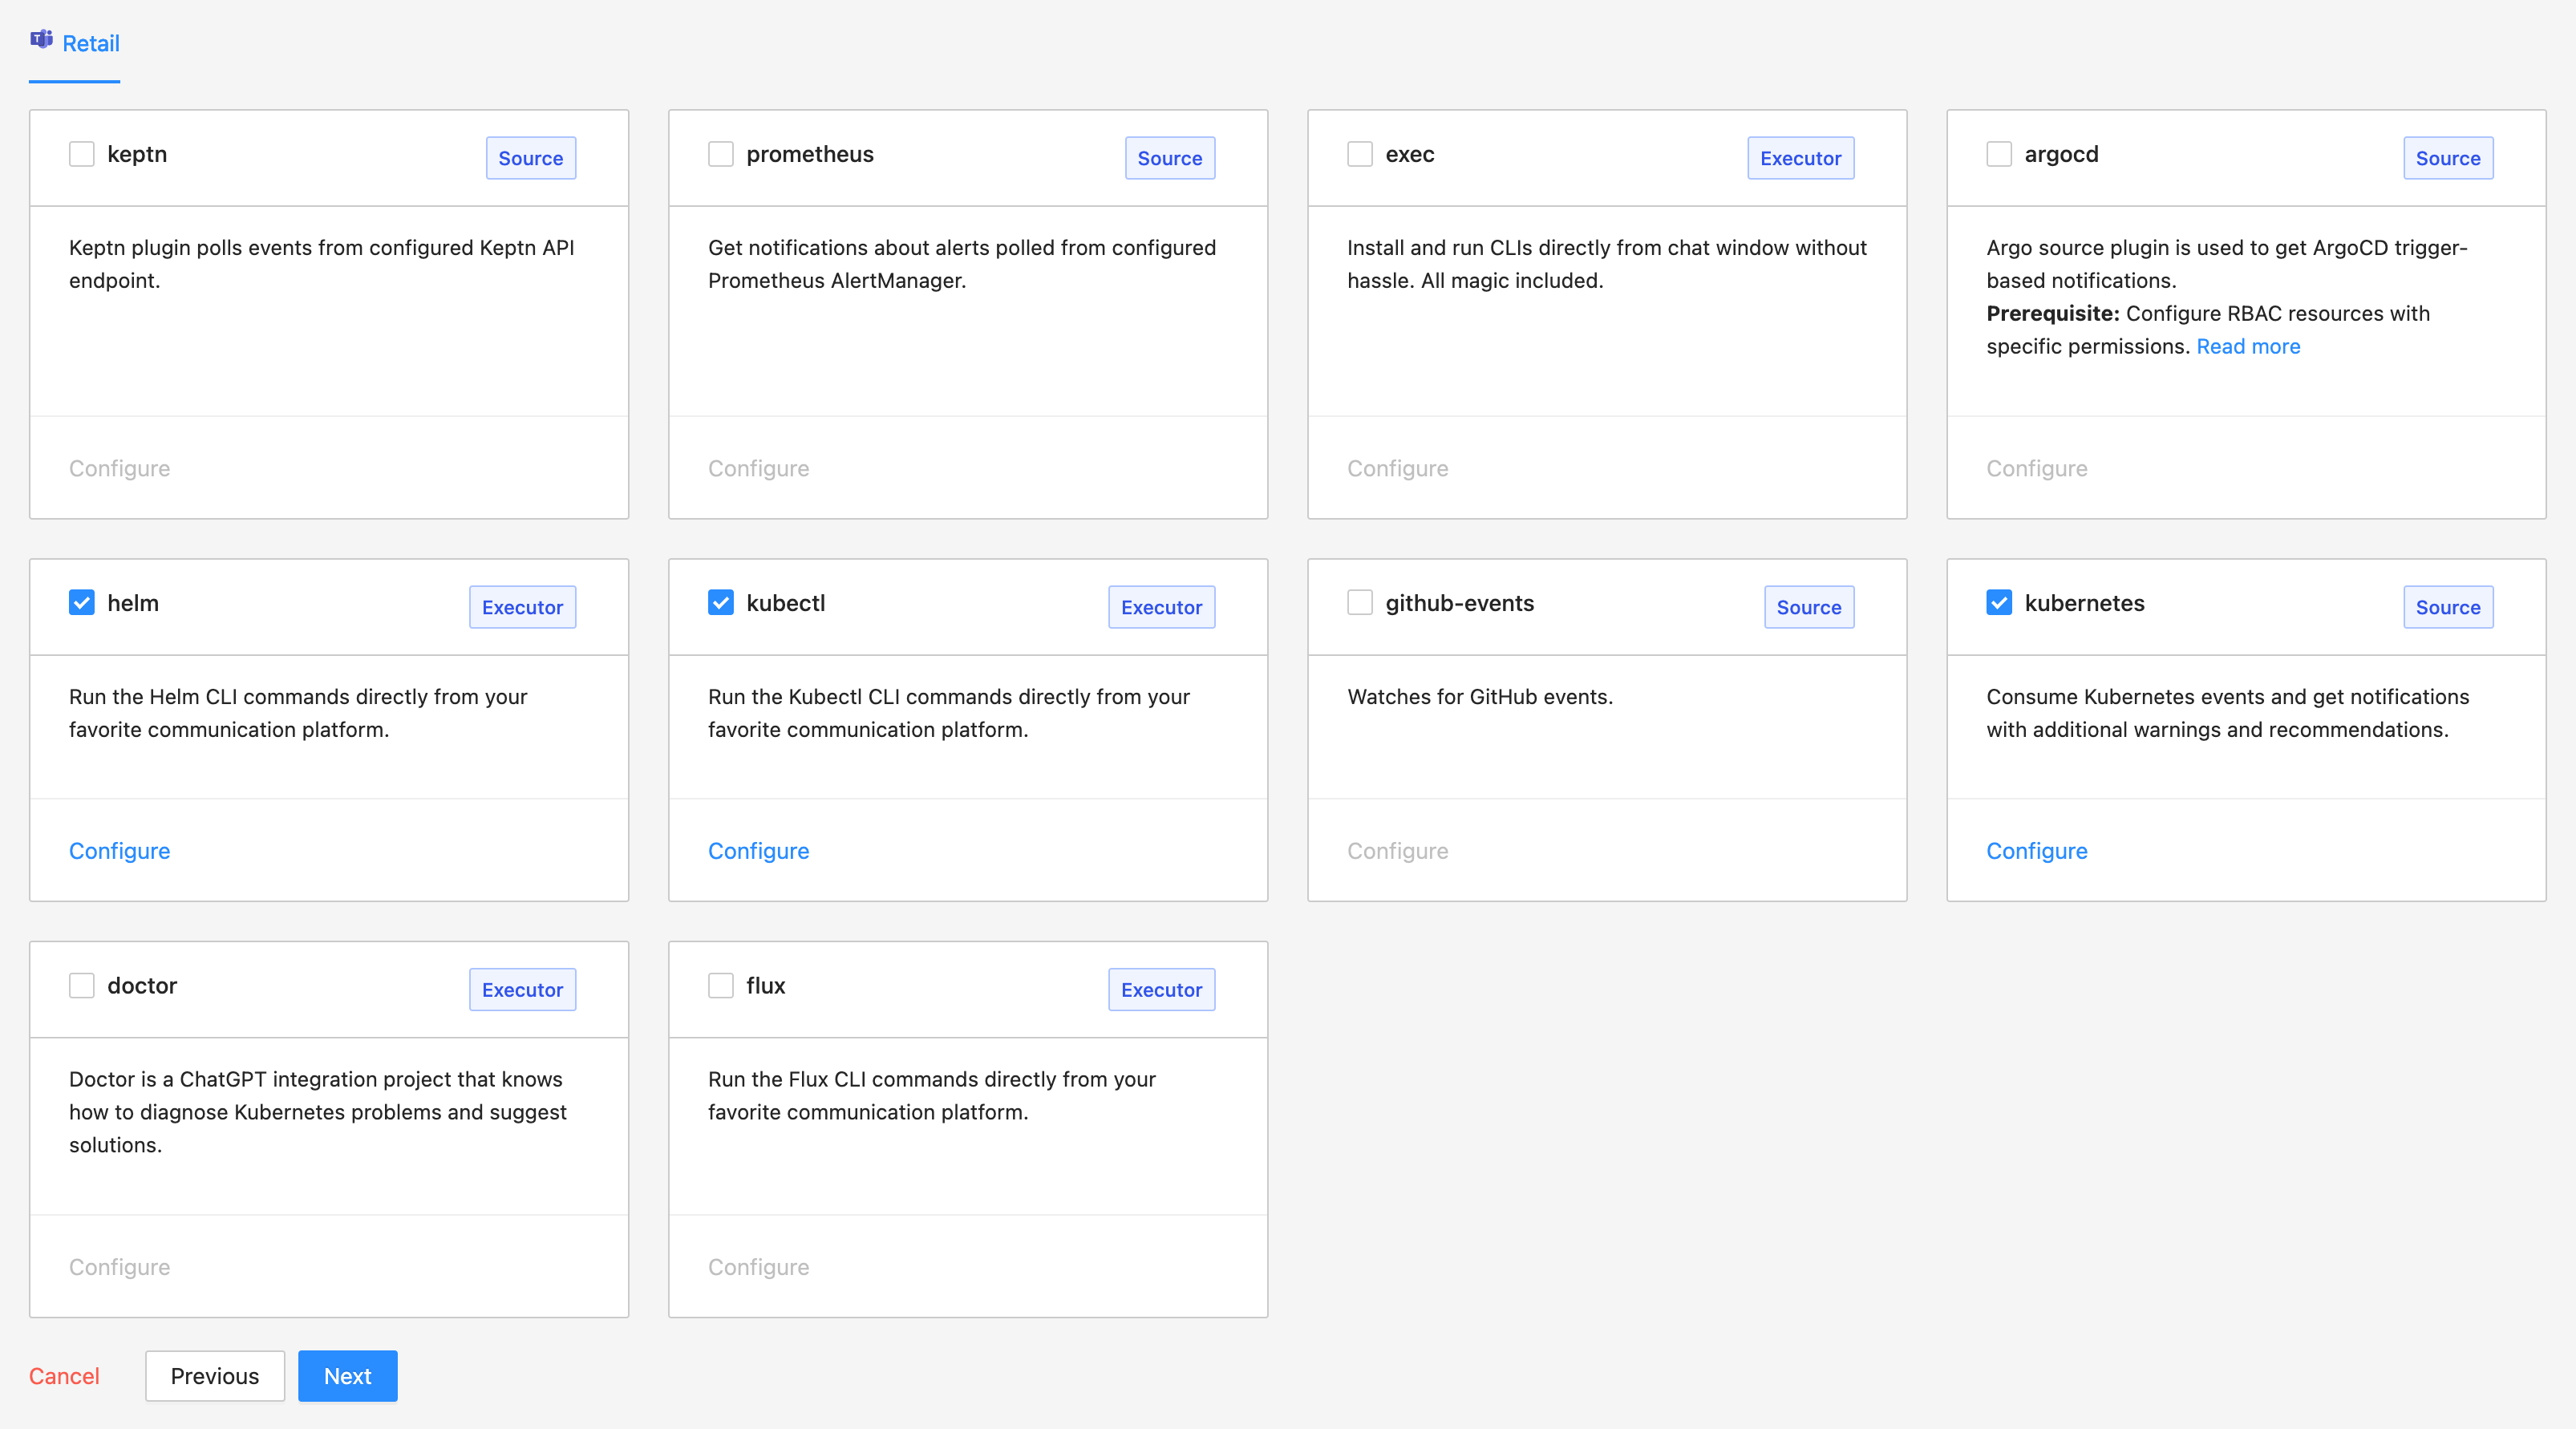
Task: Enable the prometheus plugin checkbox
Action: point(721,154)
